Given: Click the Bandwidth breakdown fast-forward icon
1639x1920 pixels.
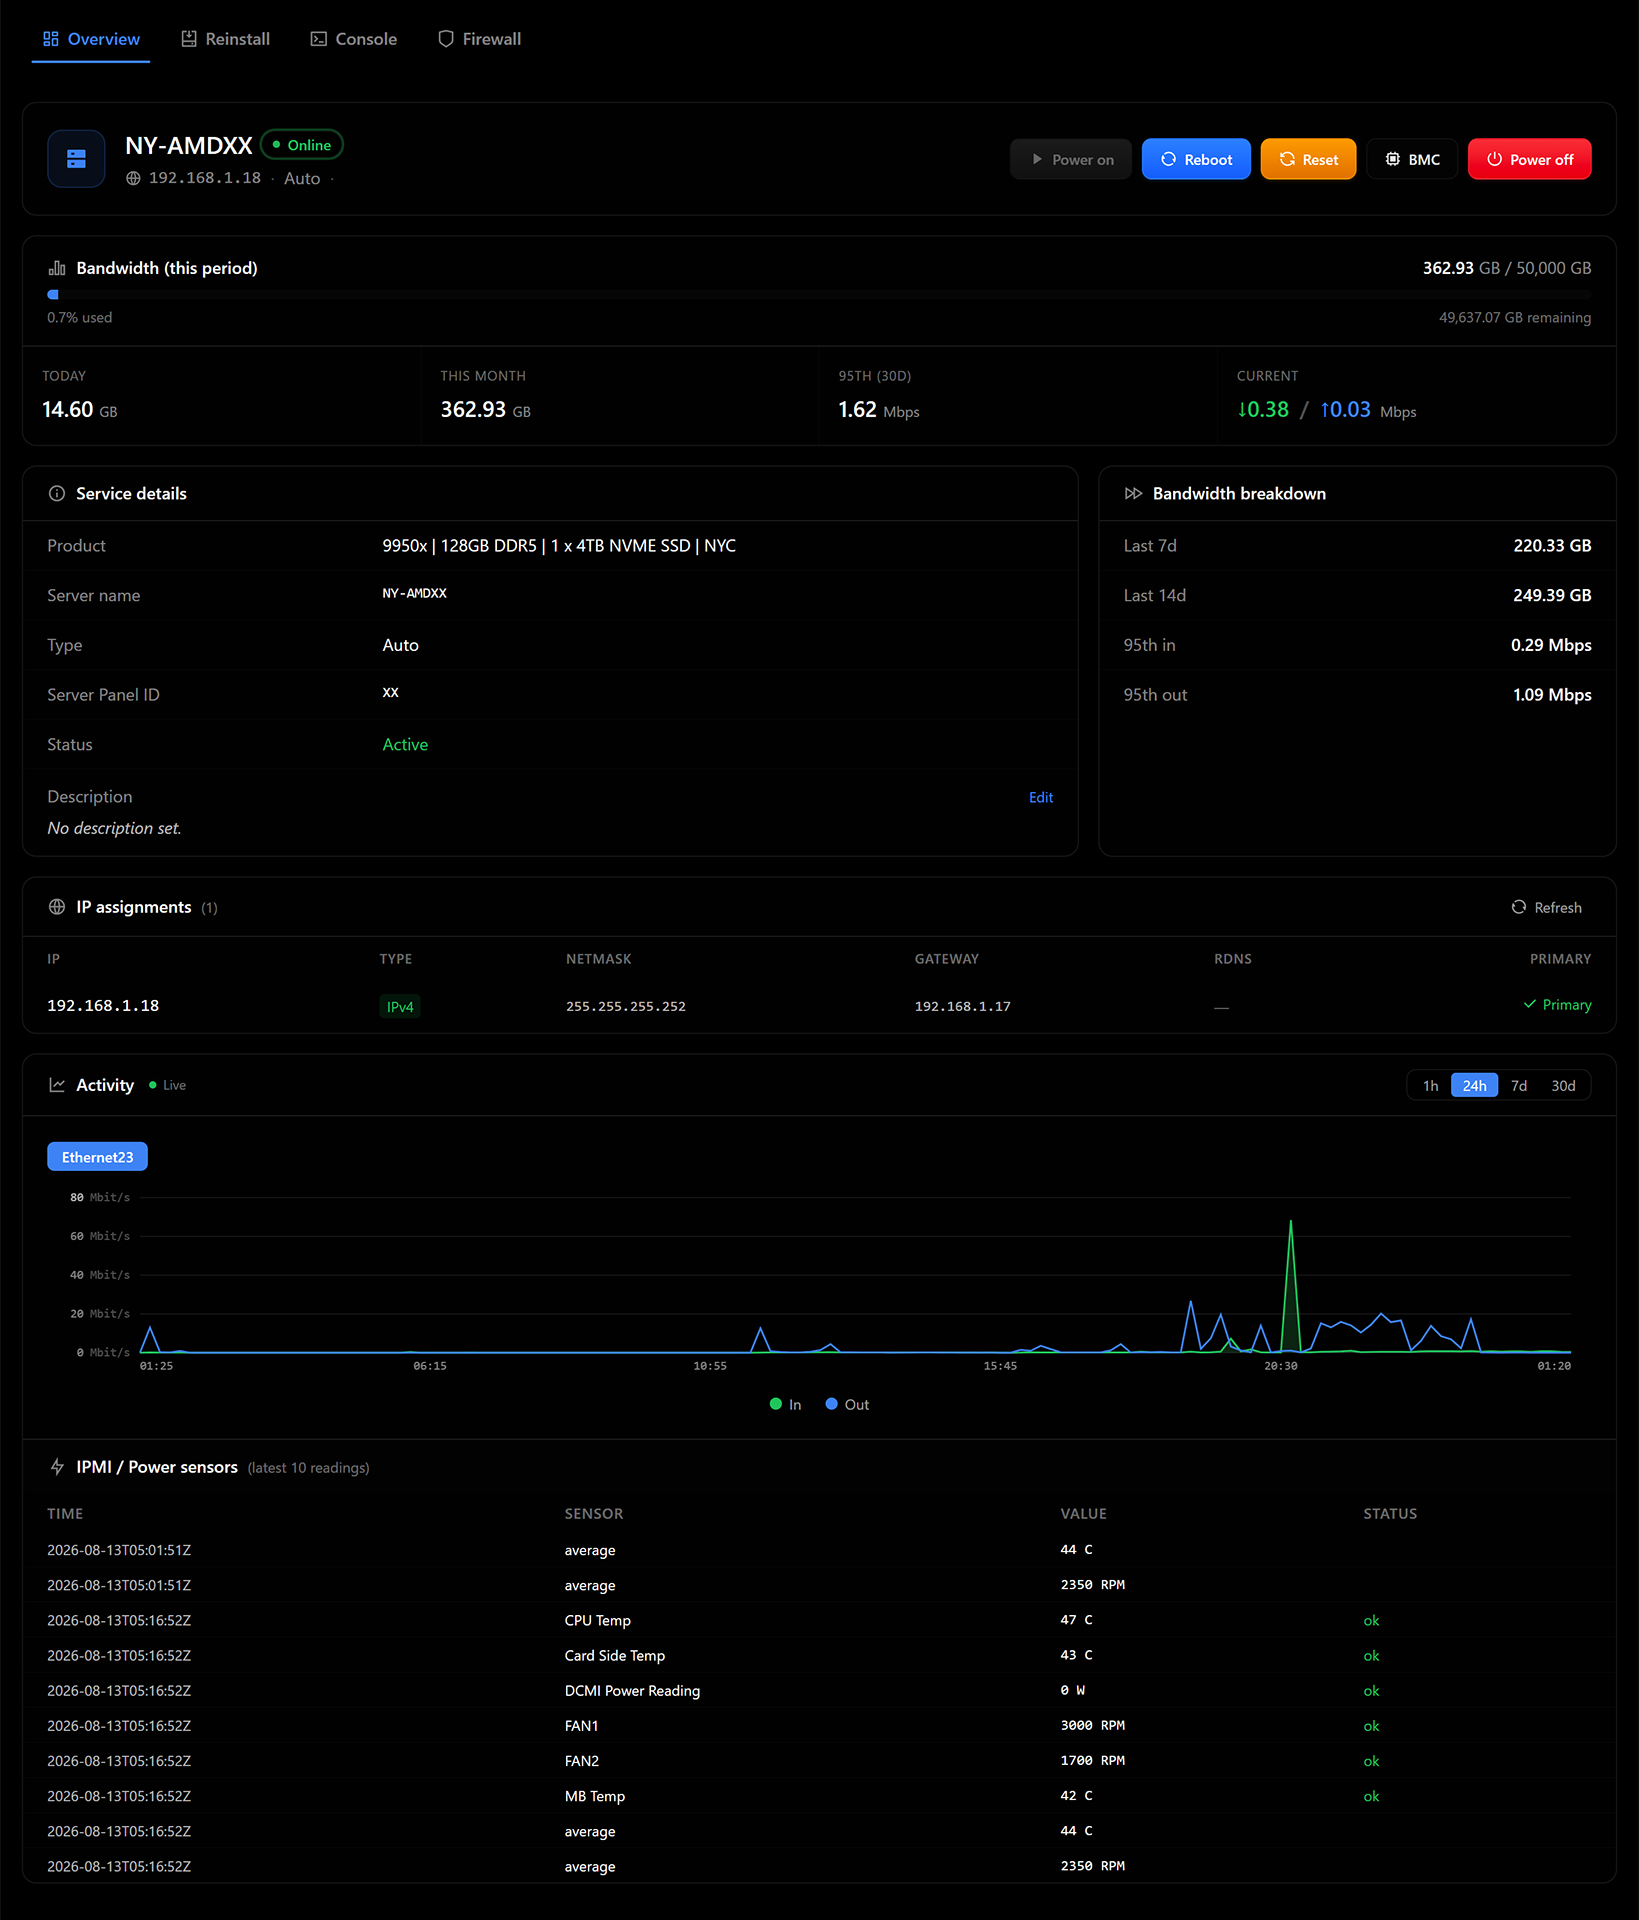Looking at the screenshot, I should [1133, 494].
